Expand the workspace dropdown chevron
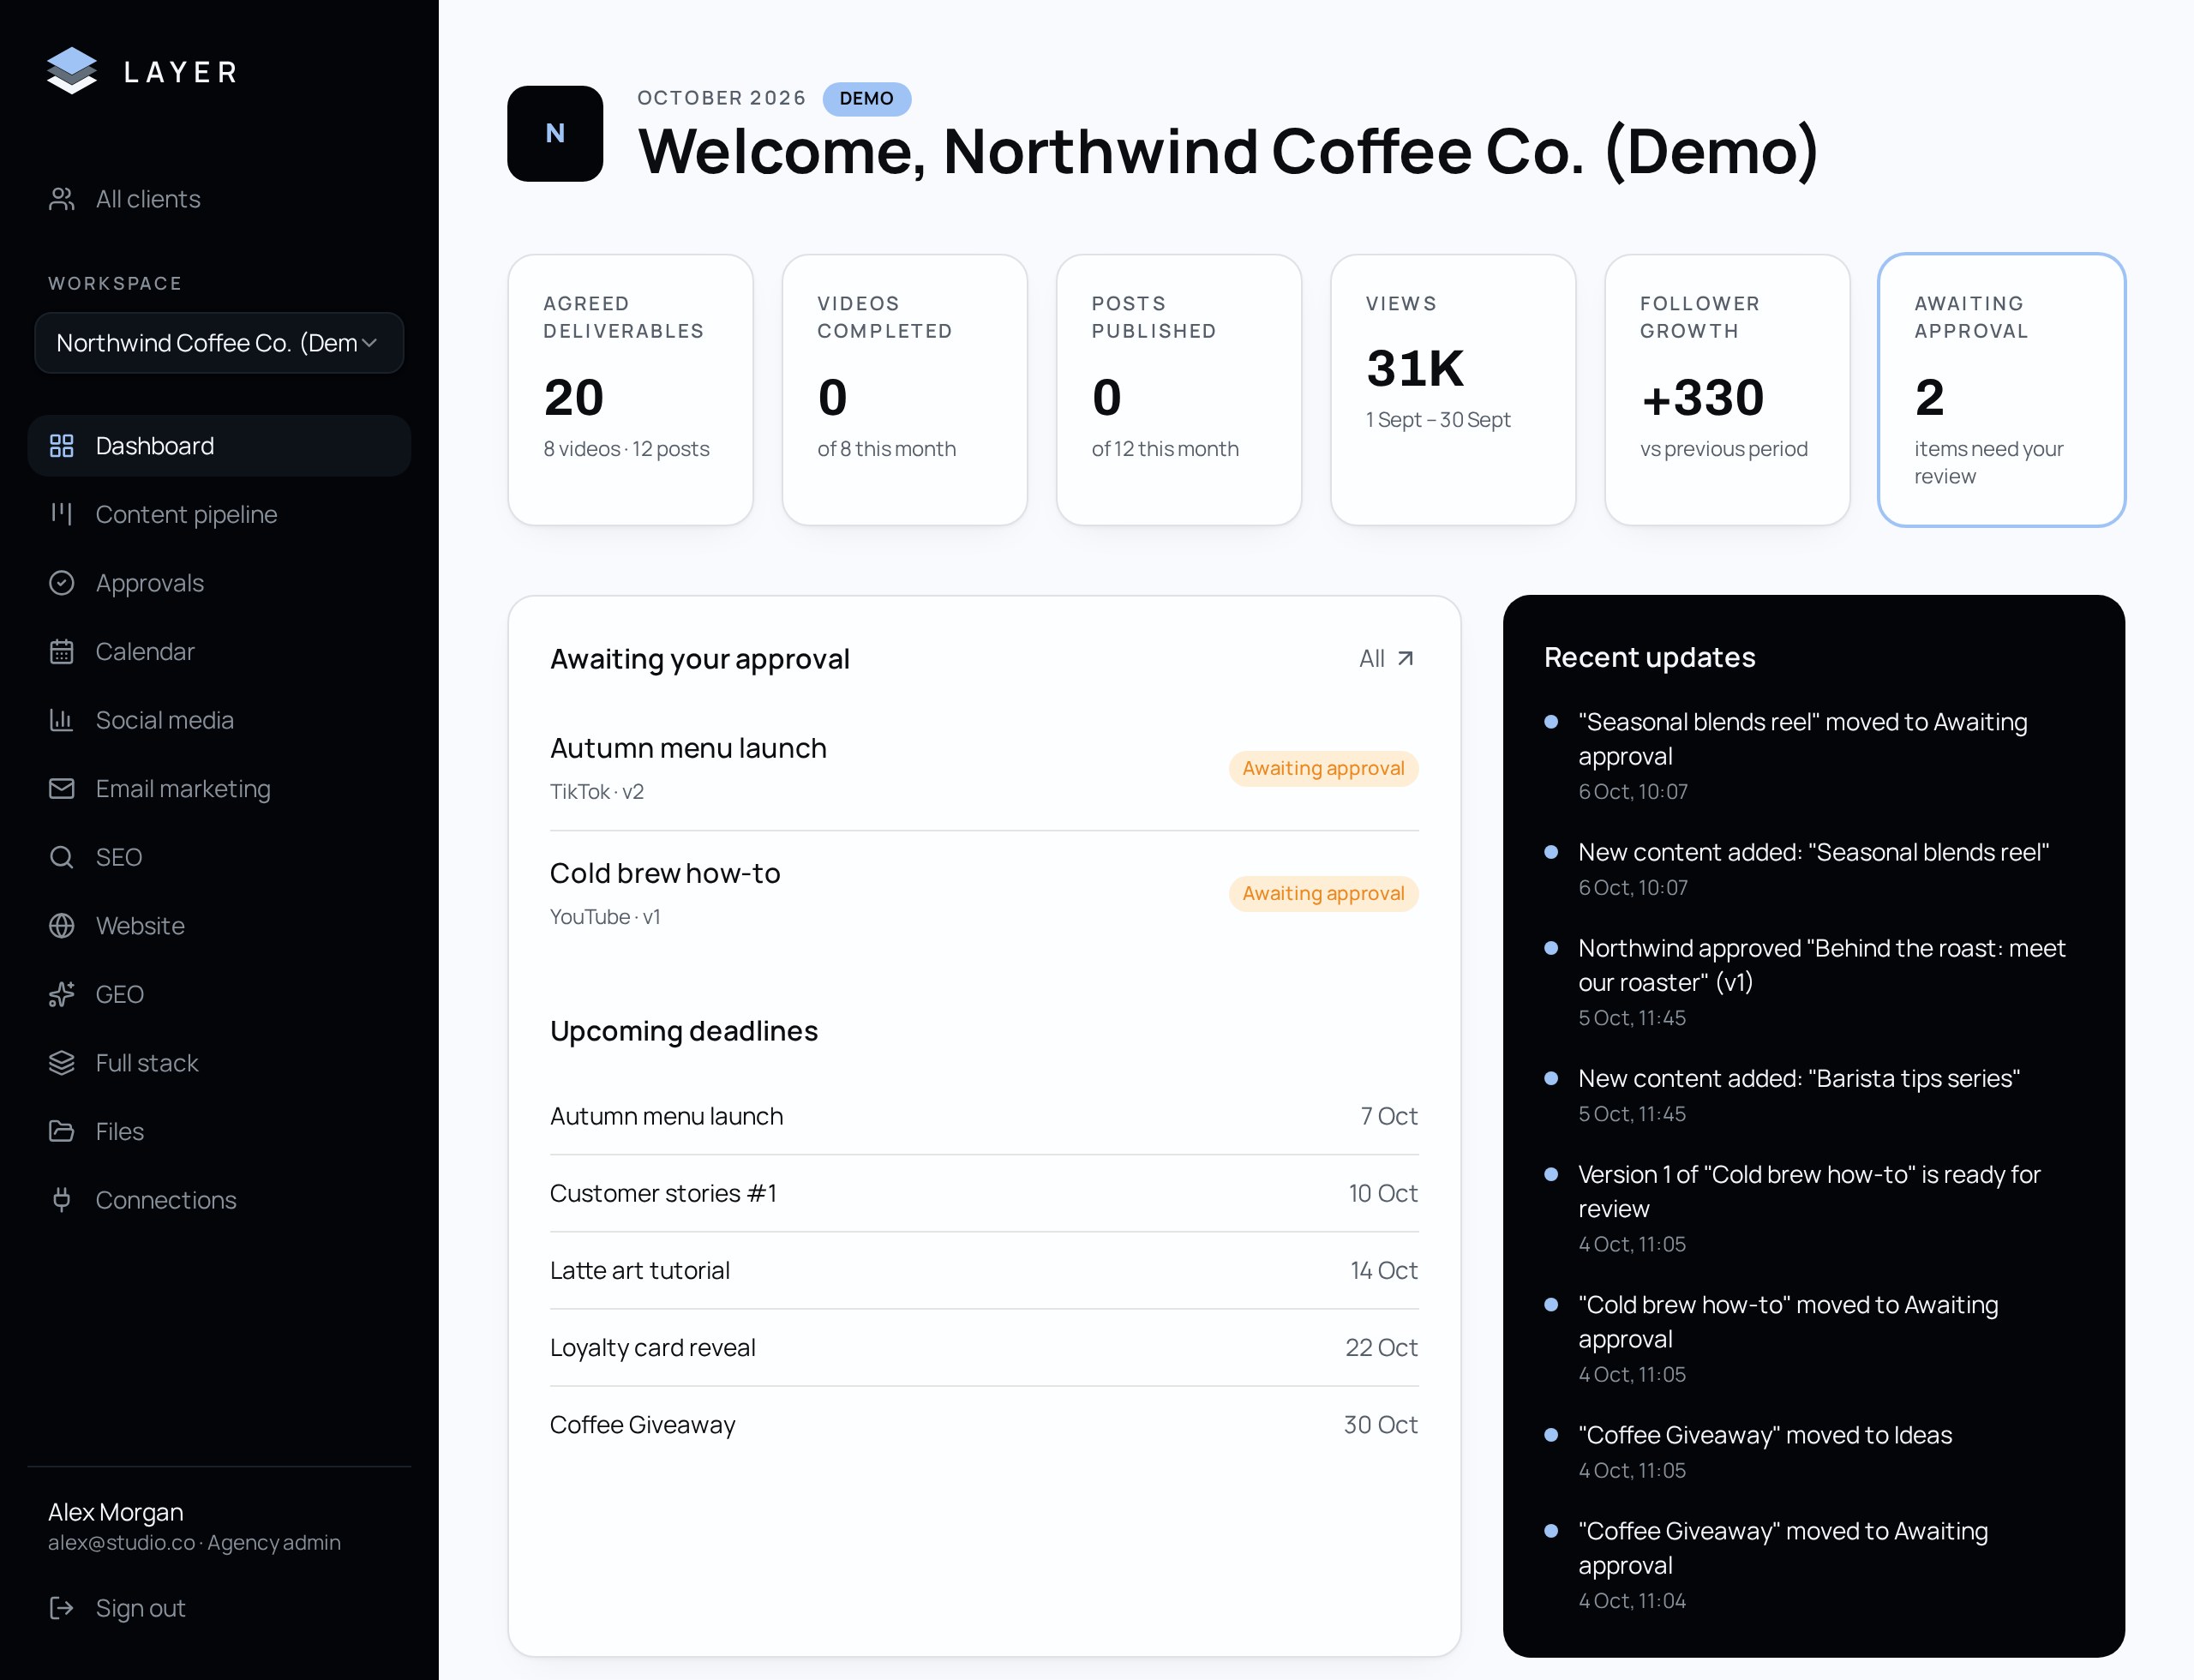This screenshot has width=2194, height=1680. click(370, 343)
